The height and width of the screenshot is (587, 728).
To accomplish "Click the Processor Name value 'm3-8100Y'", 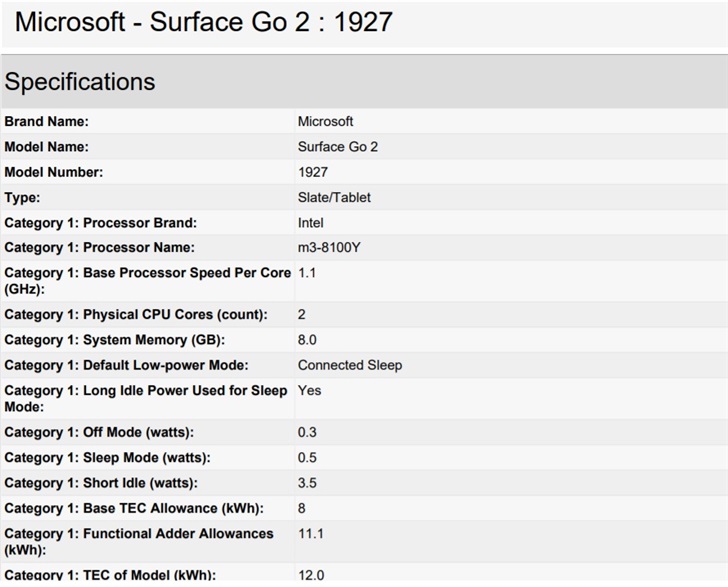I will 330,247.
